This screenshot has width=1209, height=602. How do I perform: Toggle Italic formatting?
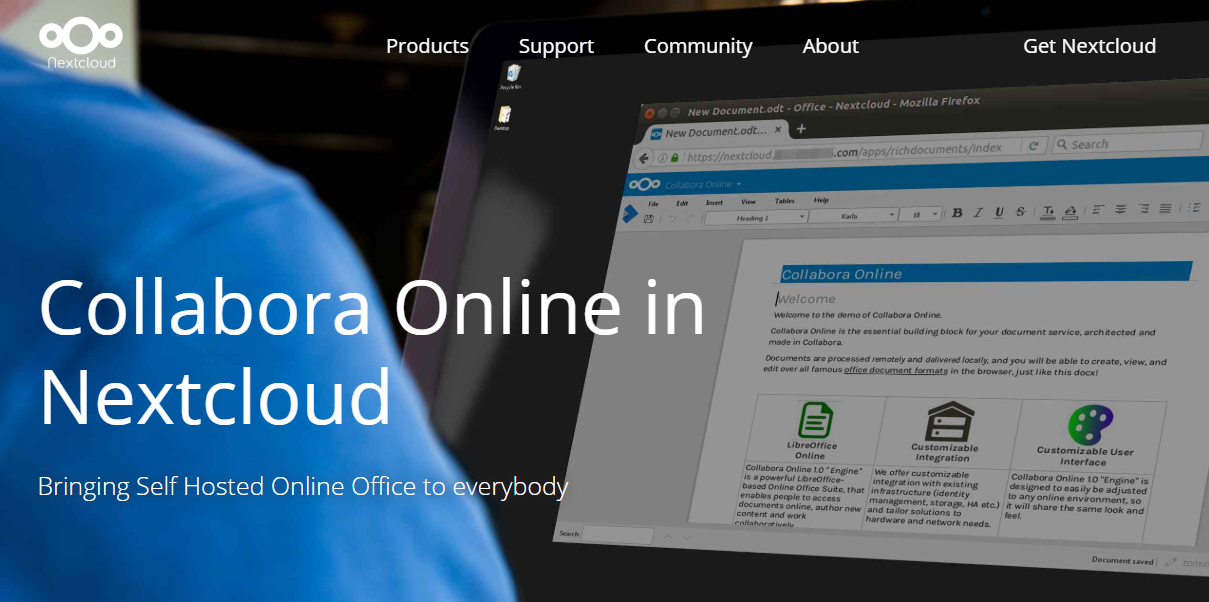(x=978, y=212)
